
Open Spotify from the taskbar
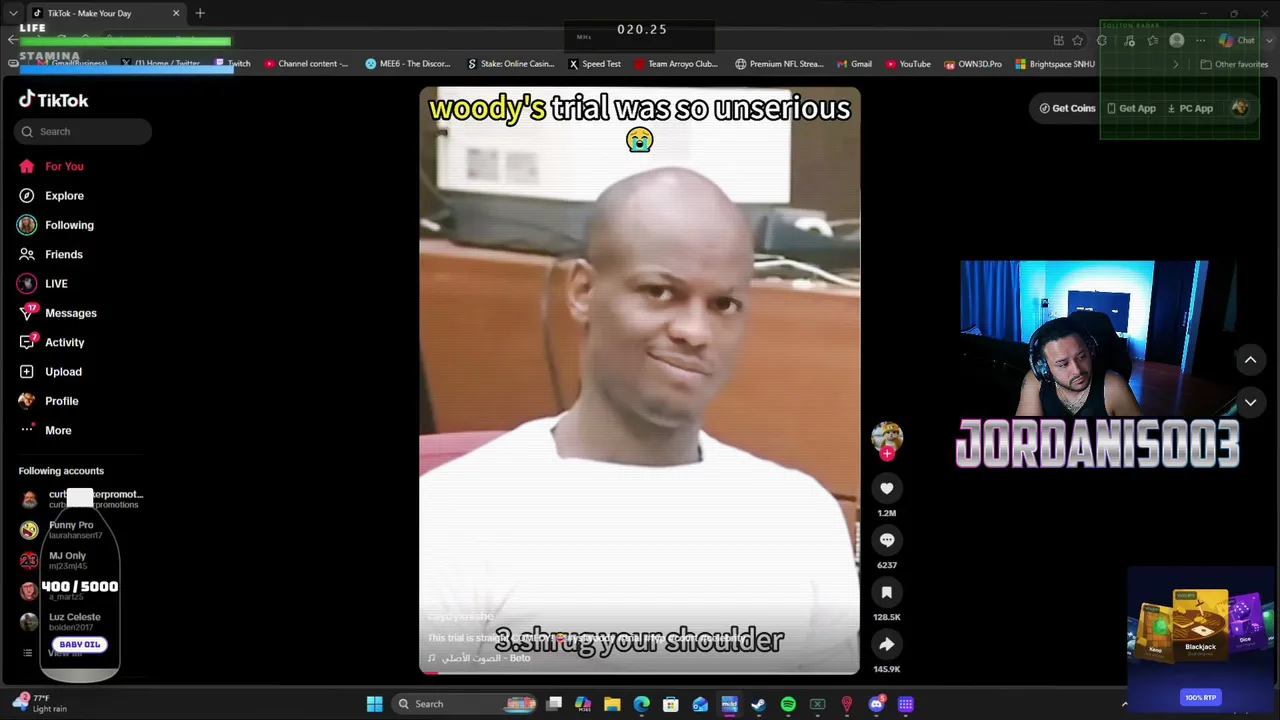tap(788, 704)
